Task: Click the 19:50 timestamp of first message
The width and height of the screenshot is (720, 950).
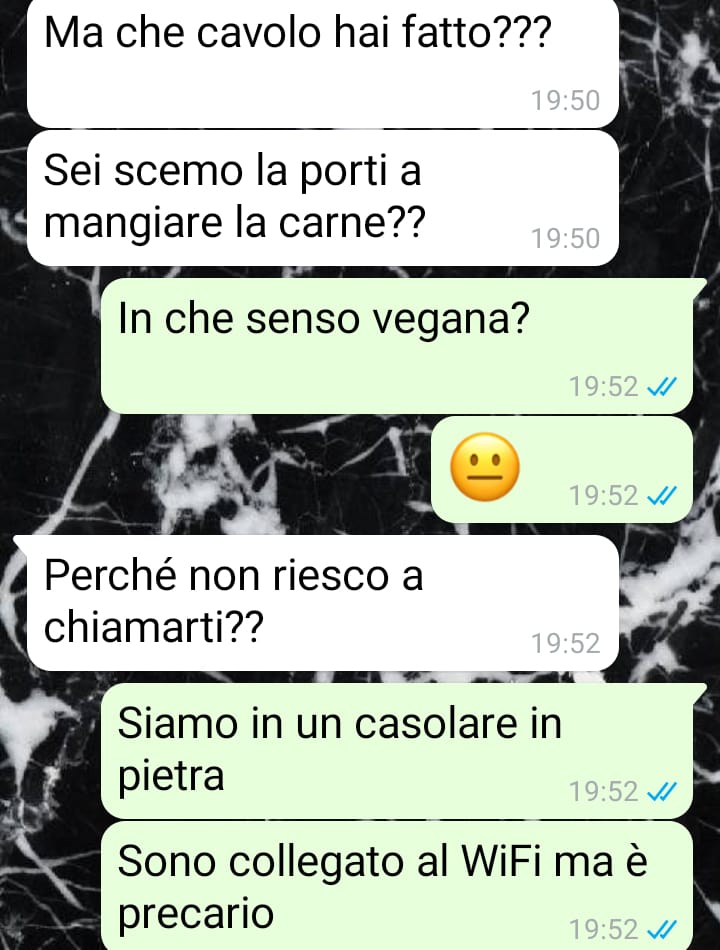Action: tap(565, 101)
